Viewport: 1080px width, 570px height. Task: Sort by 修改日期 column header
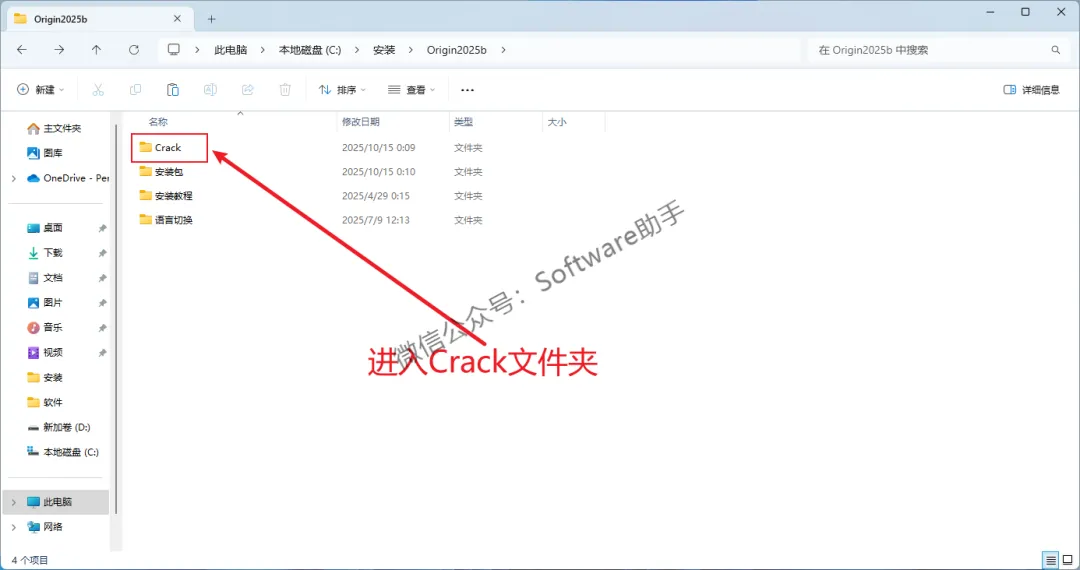[361, 121]
